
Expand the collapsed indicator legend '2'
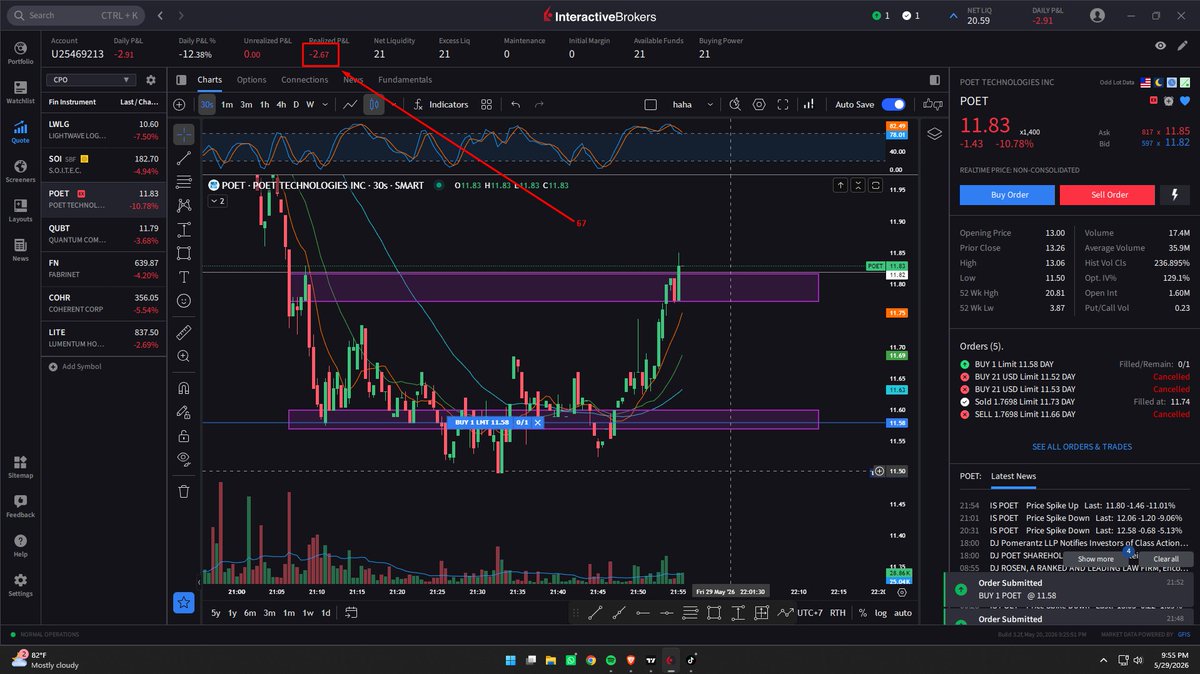tap(218, 201)
